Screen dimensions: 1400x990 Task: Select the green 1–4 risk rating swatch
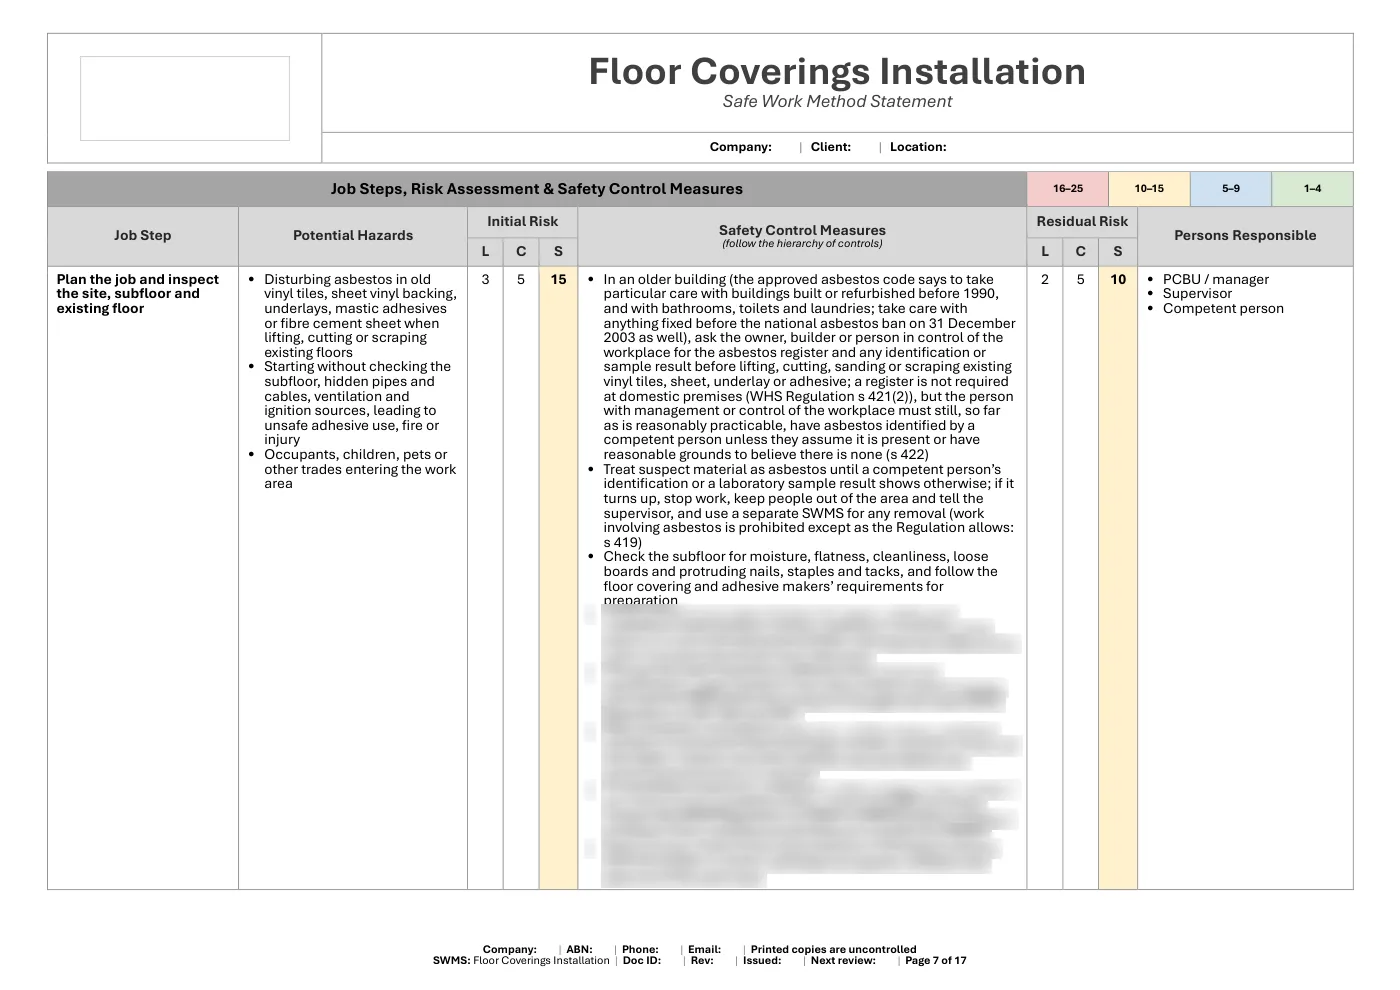tap(1312, 189)
